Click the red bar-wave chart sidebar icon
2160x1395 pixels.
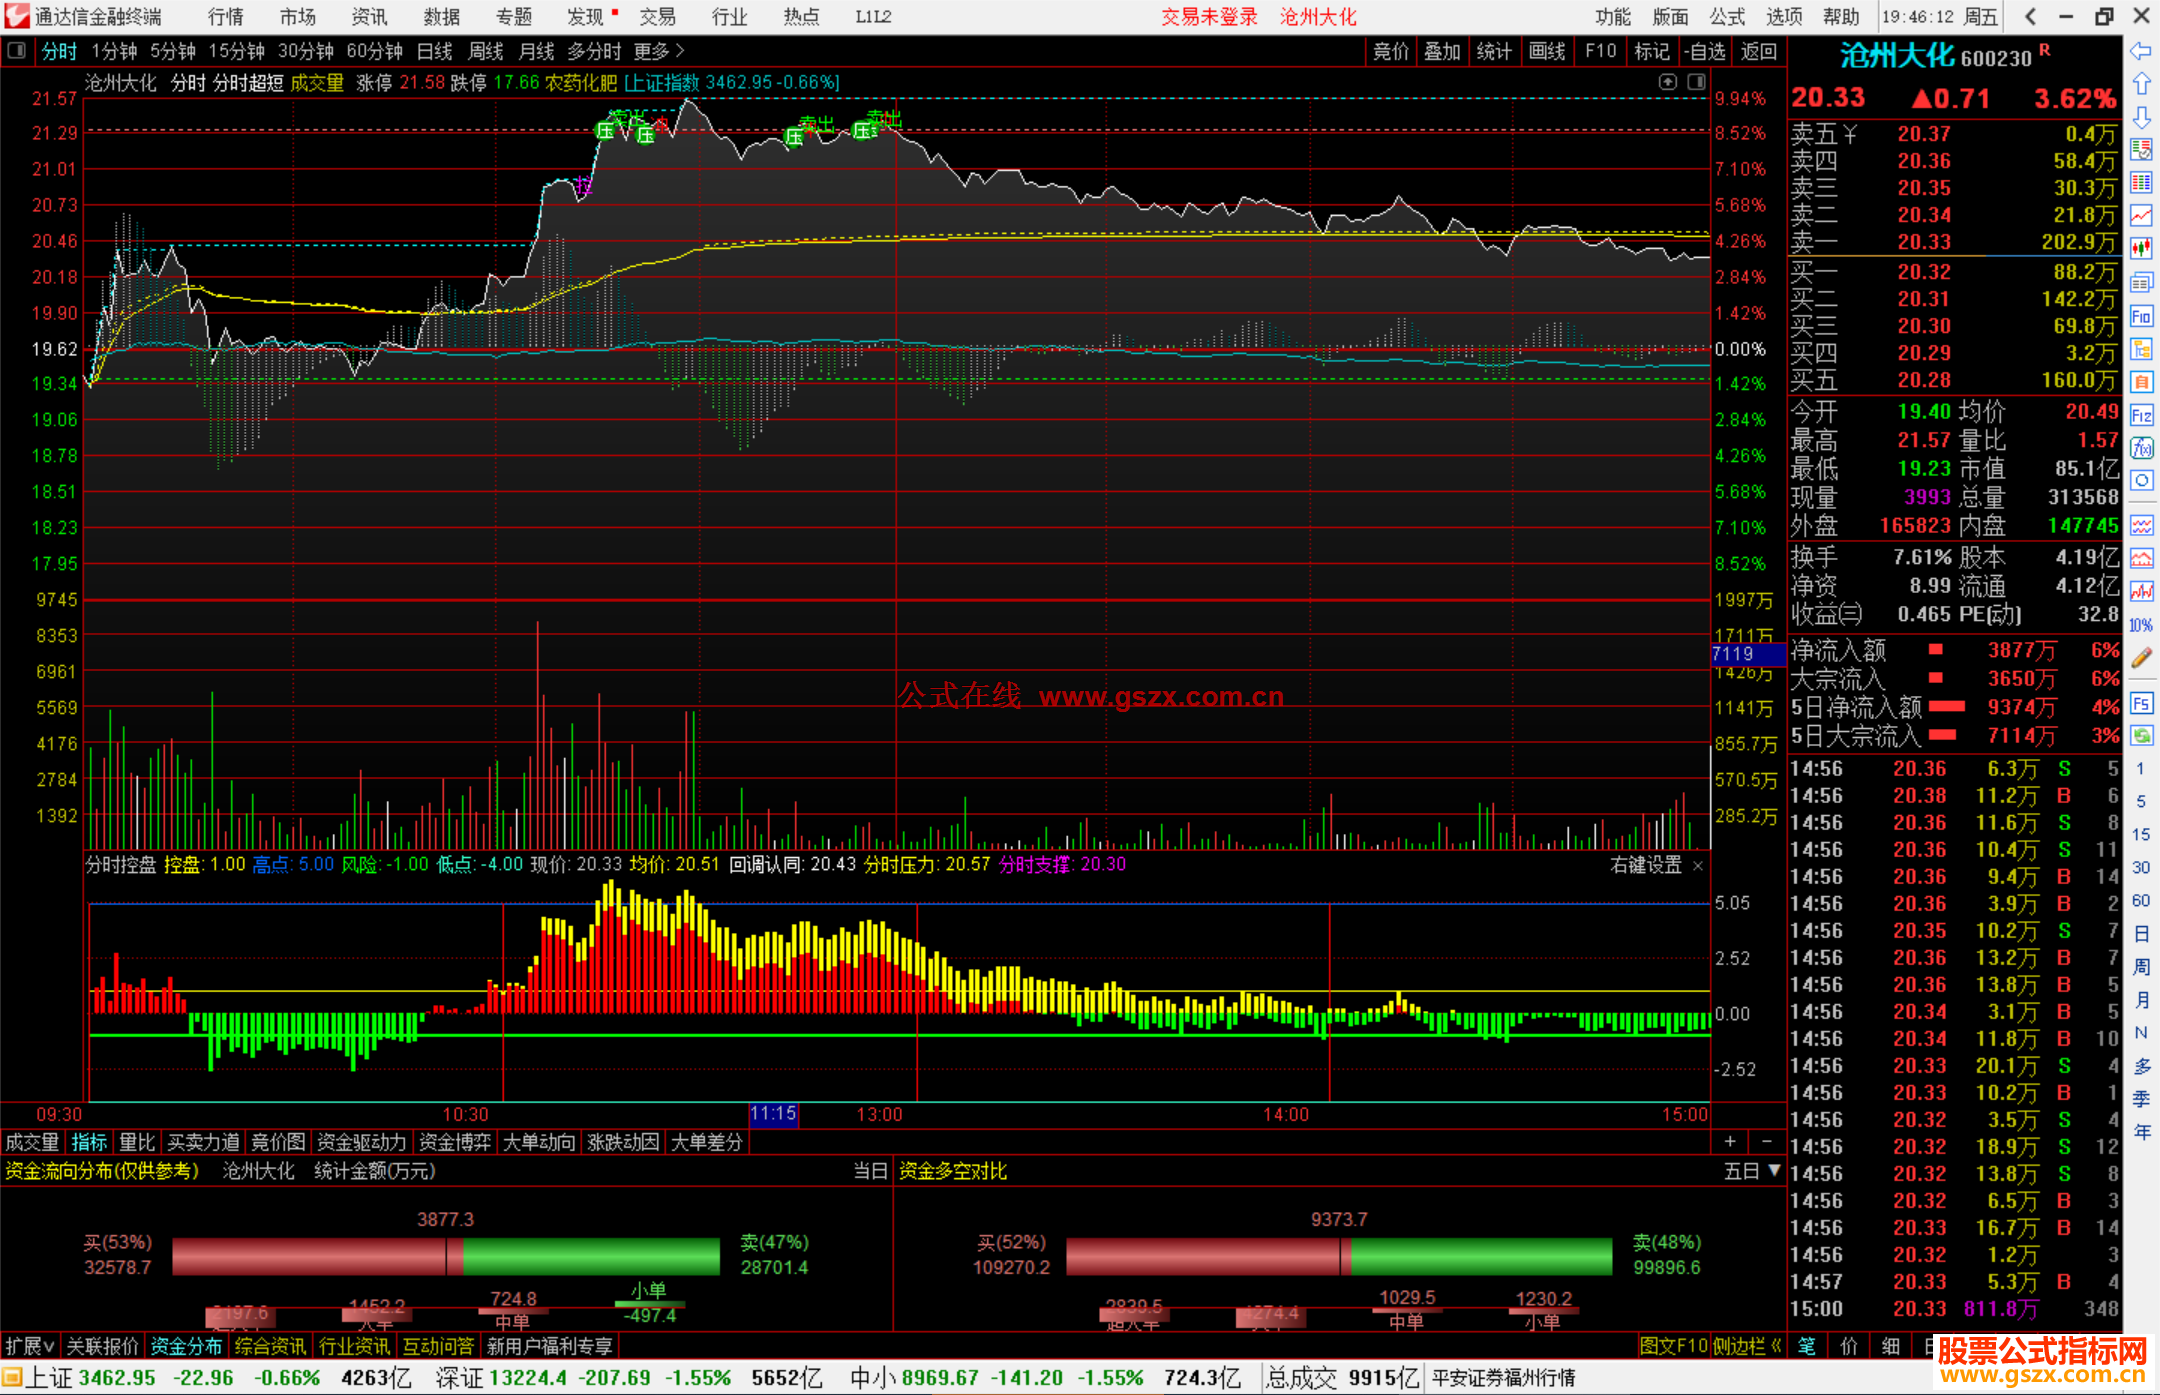tap(2141, 592)
